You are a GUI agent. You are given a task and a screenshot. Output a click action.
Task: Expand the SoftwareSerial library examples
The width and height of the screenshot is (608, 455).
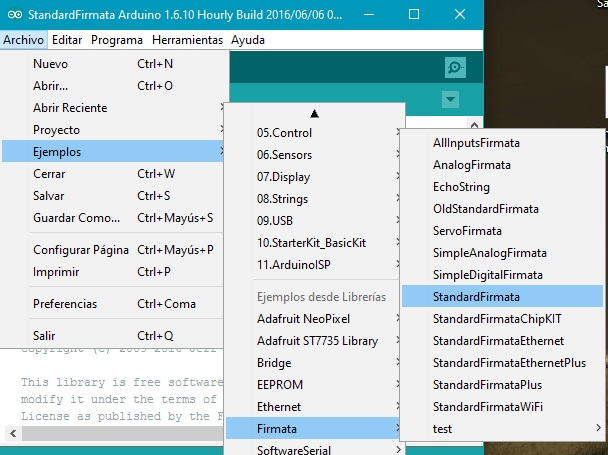313,449
